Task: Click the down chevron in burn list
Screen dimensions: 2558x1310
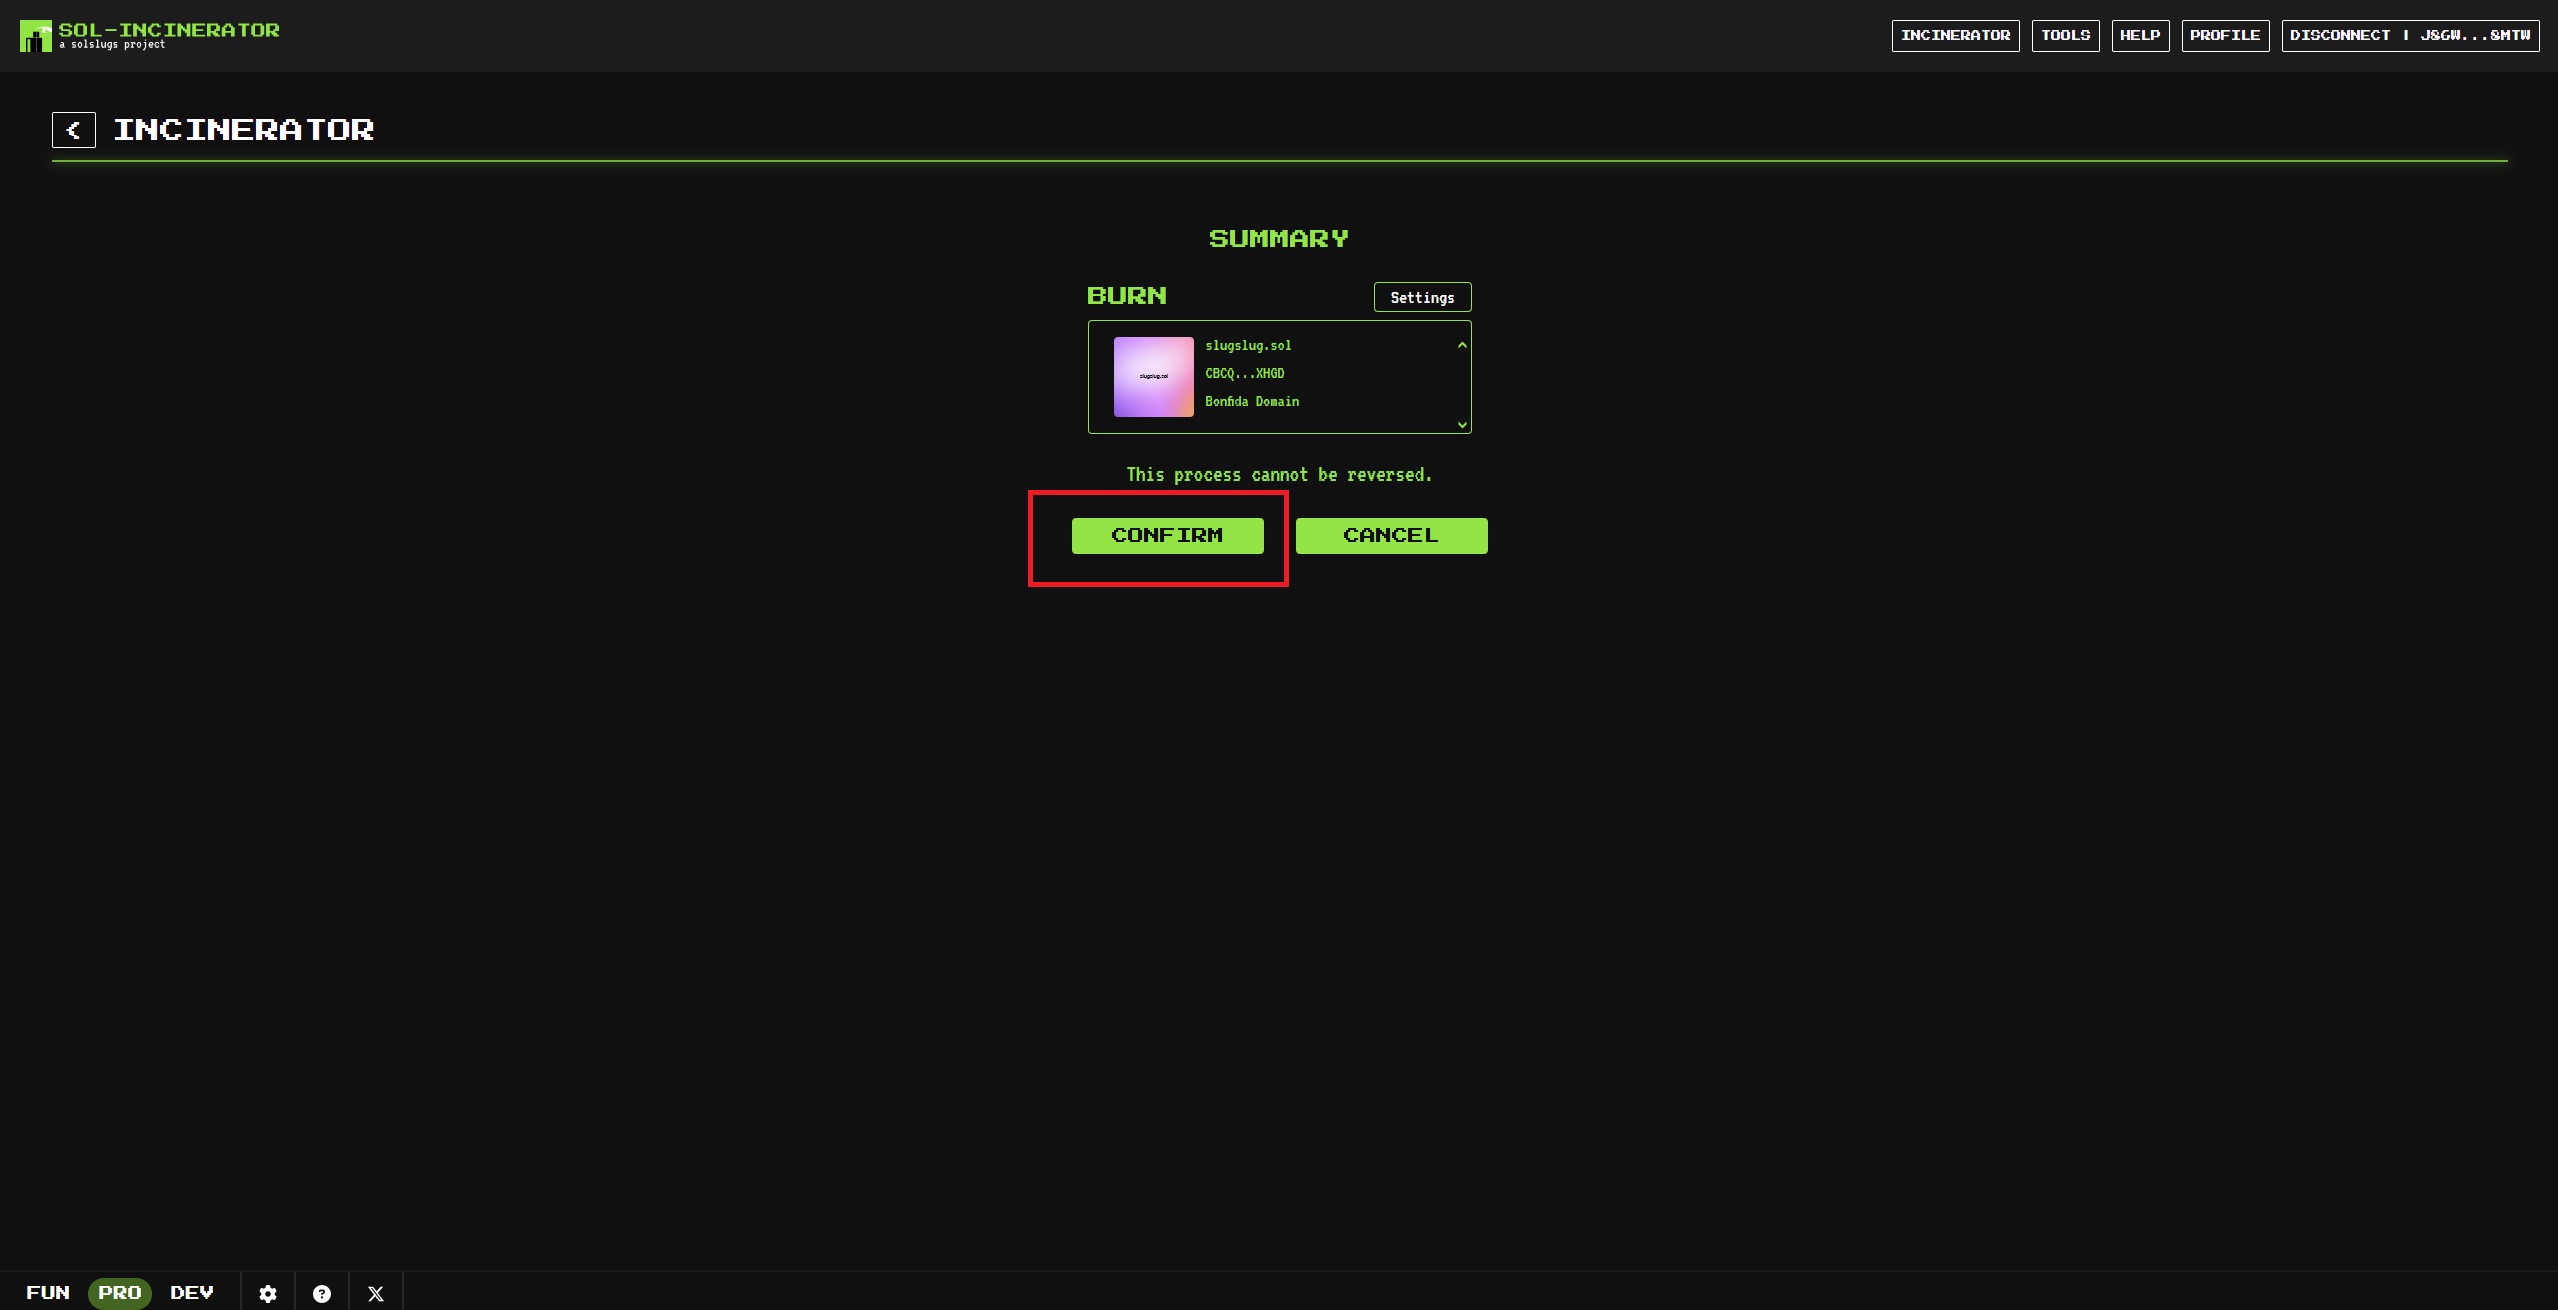Action: pyautogui.click(x=1462, y=425)
